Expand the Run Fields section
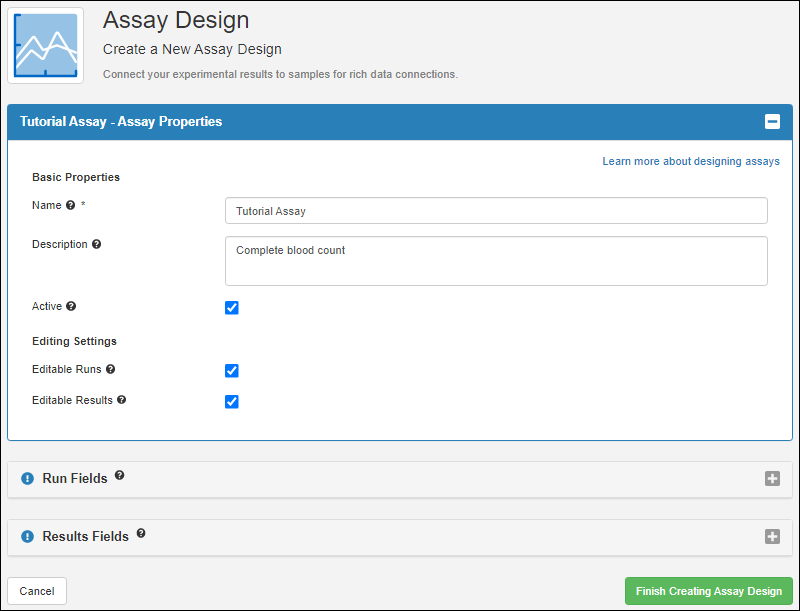The width and height of the screenshot is (800, 611). click(772, 479)
